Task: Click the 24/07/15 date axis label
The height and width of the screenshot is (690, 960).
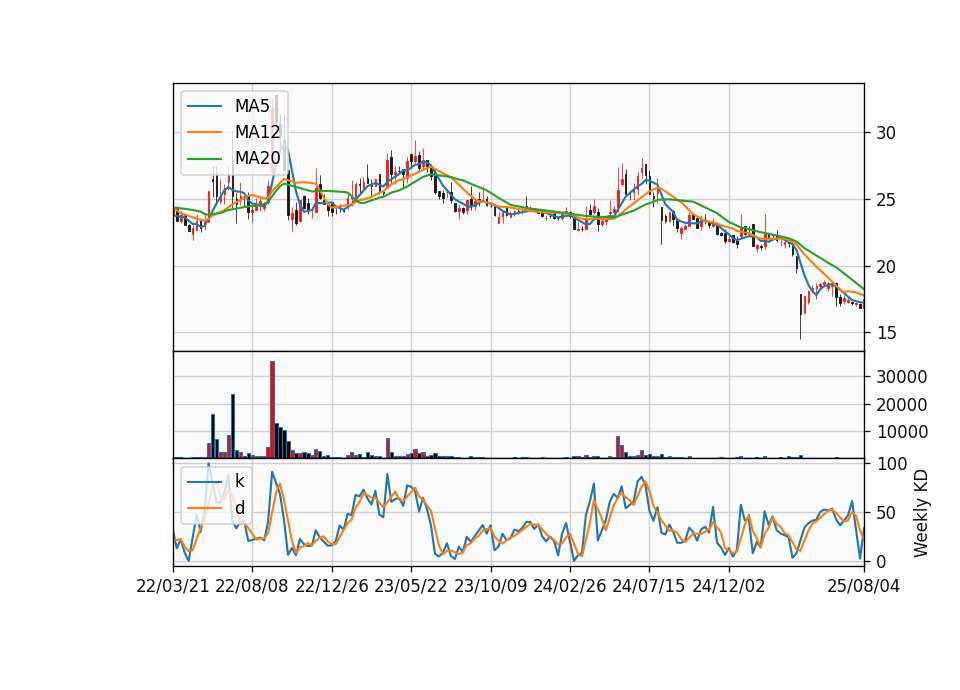Action: tap(649, 586)
